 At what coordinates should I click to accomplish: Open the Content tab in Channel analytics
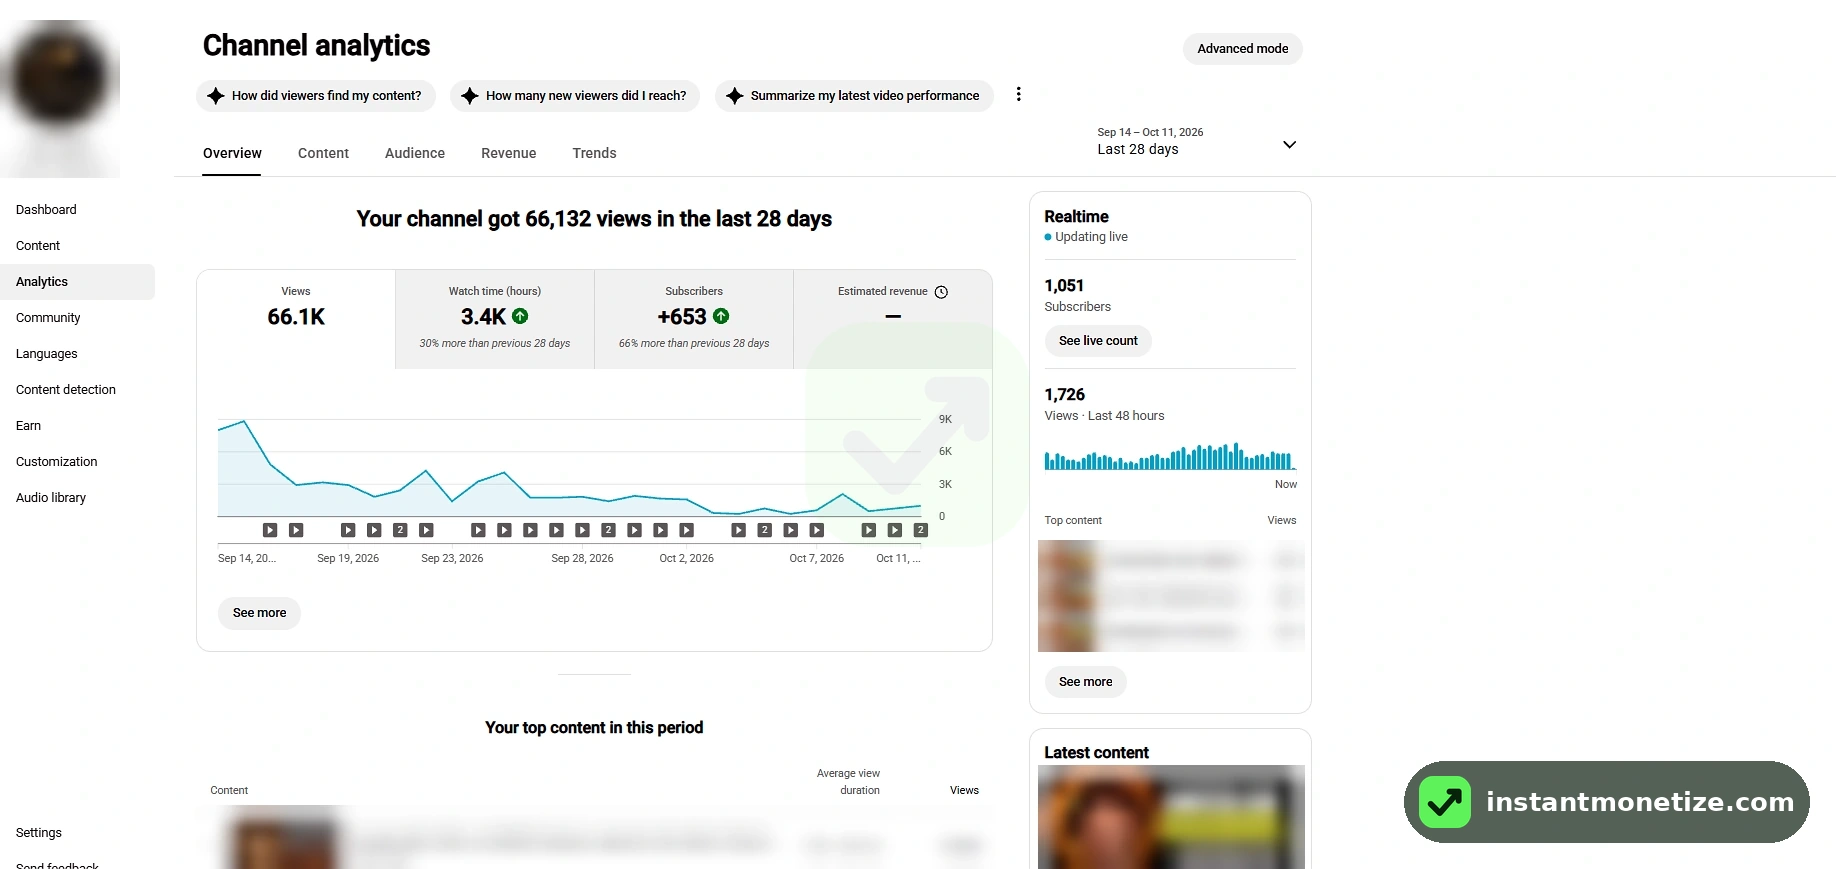coord(323,153)
